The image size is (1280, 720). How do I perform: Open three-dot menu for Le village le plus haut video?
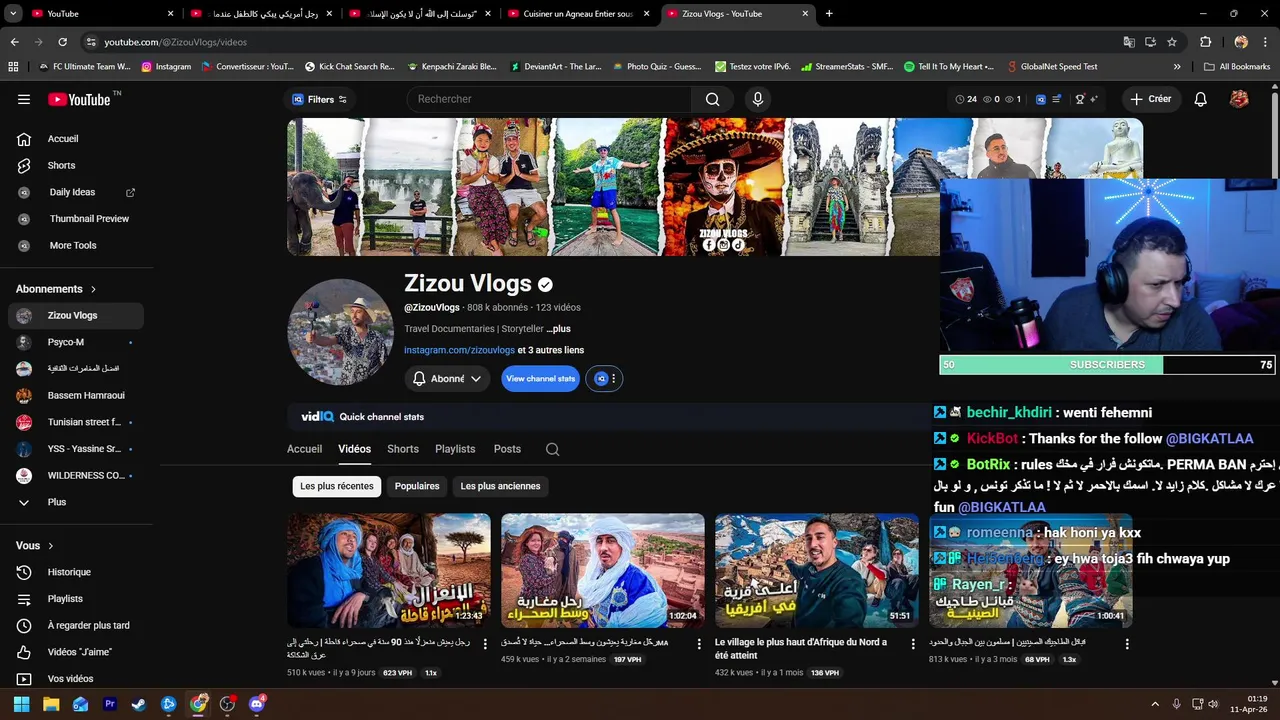(913, 645)
